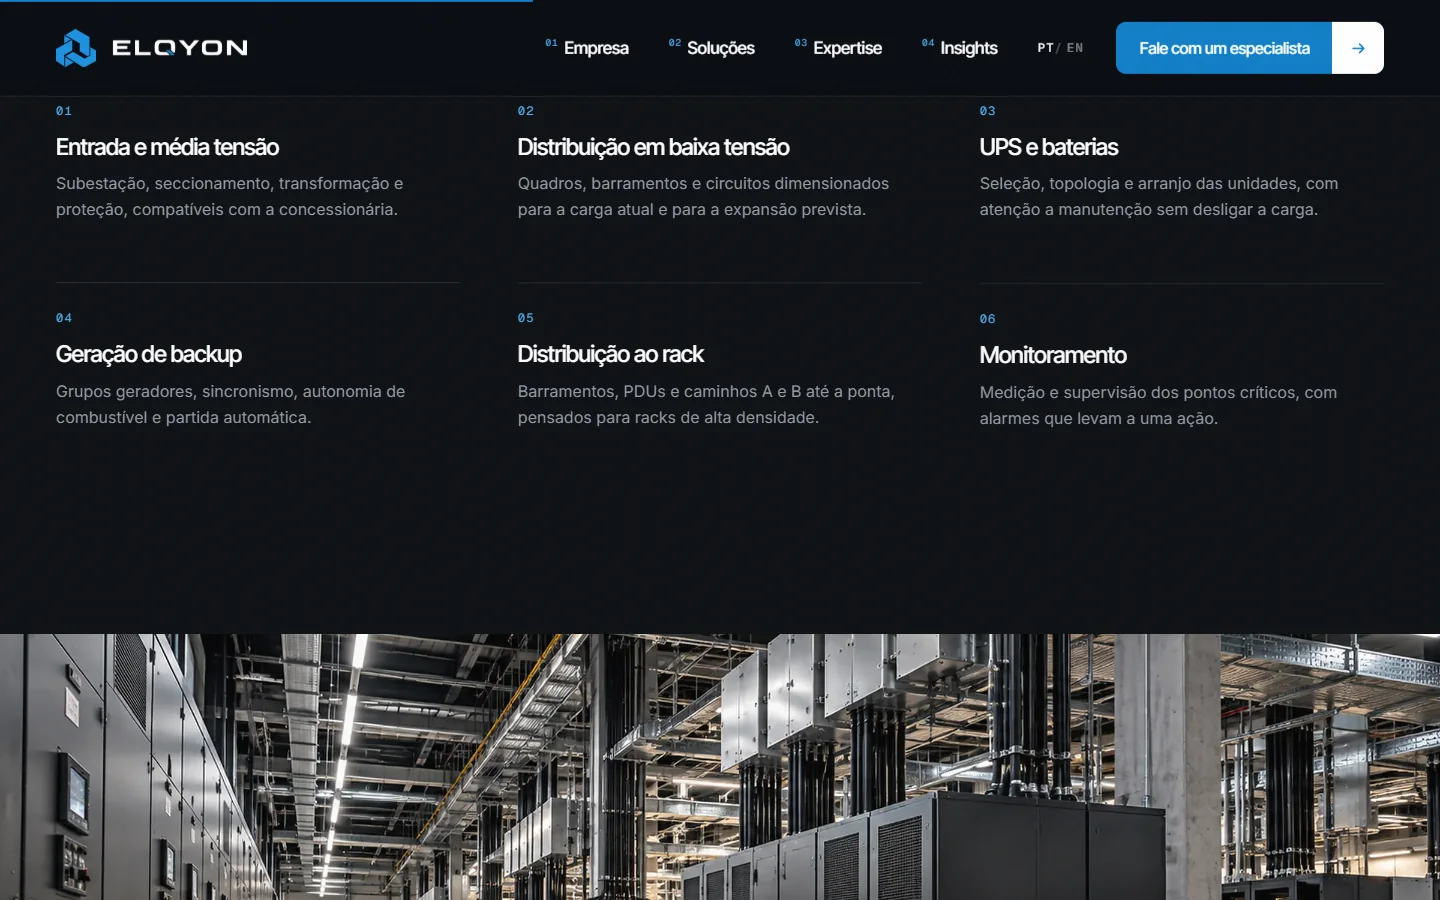The image size is (1440, 900).
Task: Select the Distribuição ao rack heading
Action: tap(611, 354)
